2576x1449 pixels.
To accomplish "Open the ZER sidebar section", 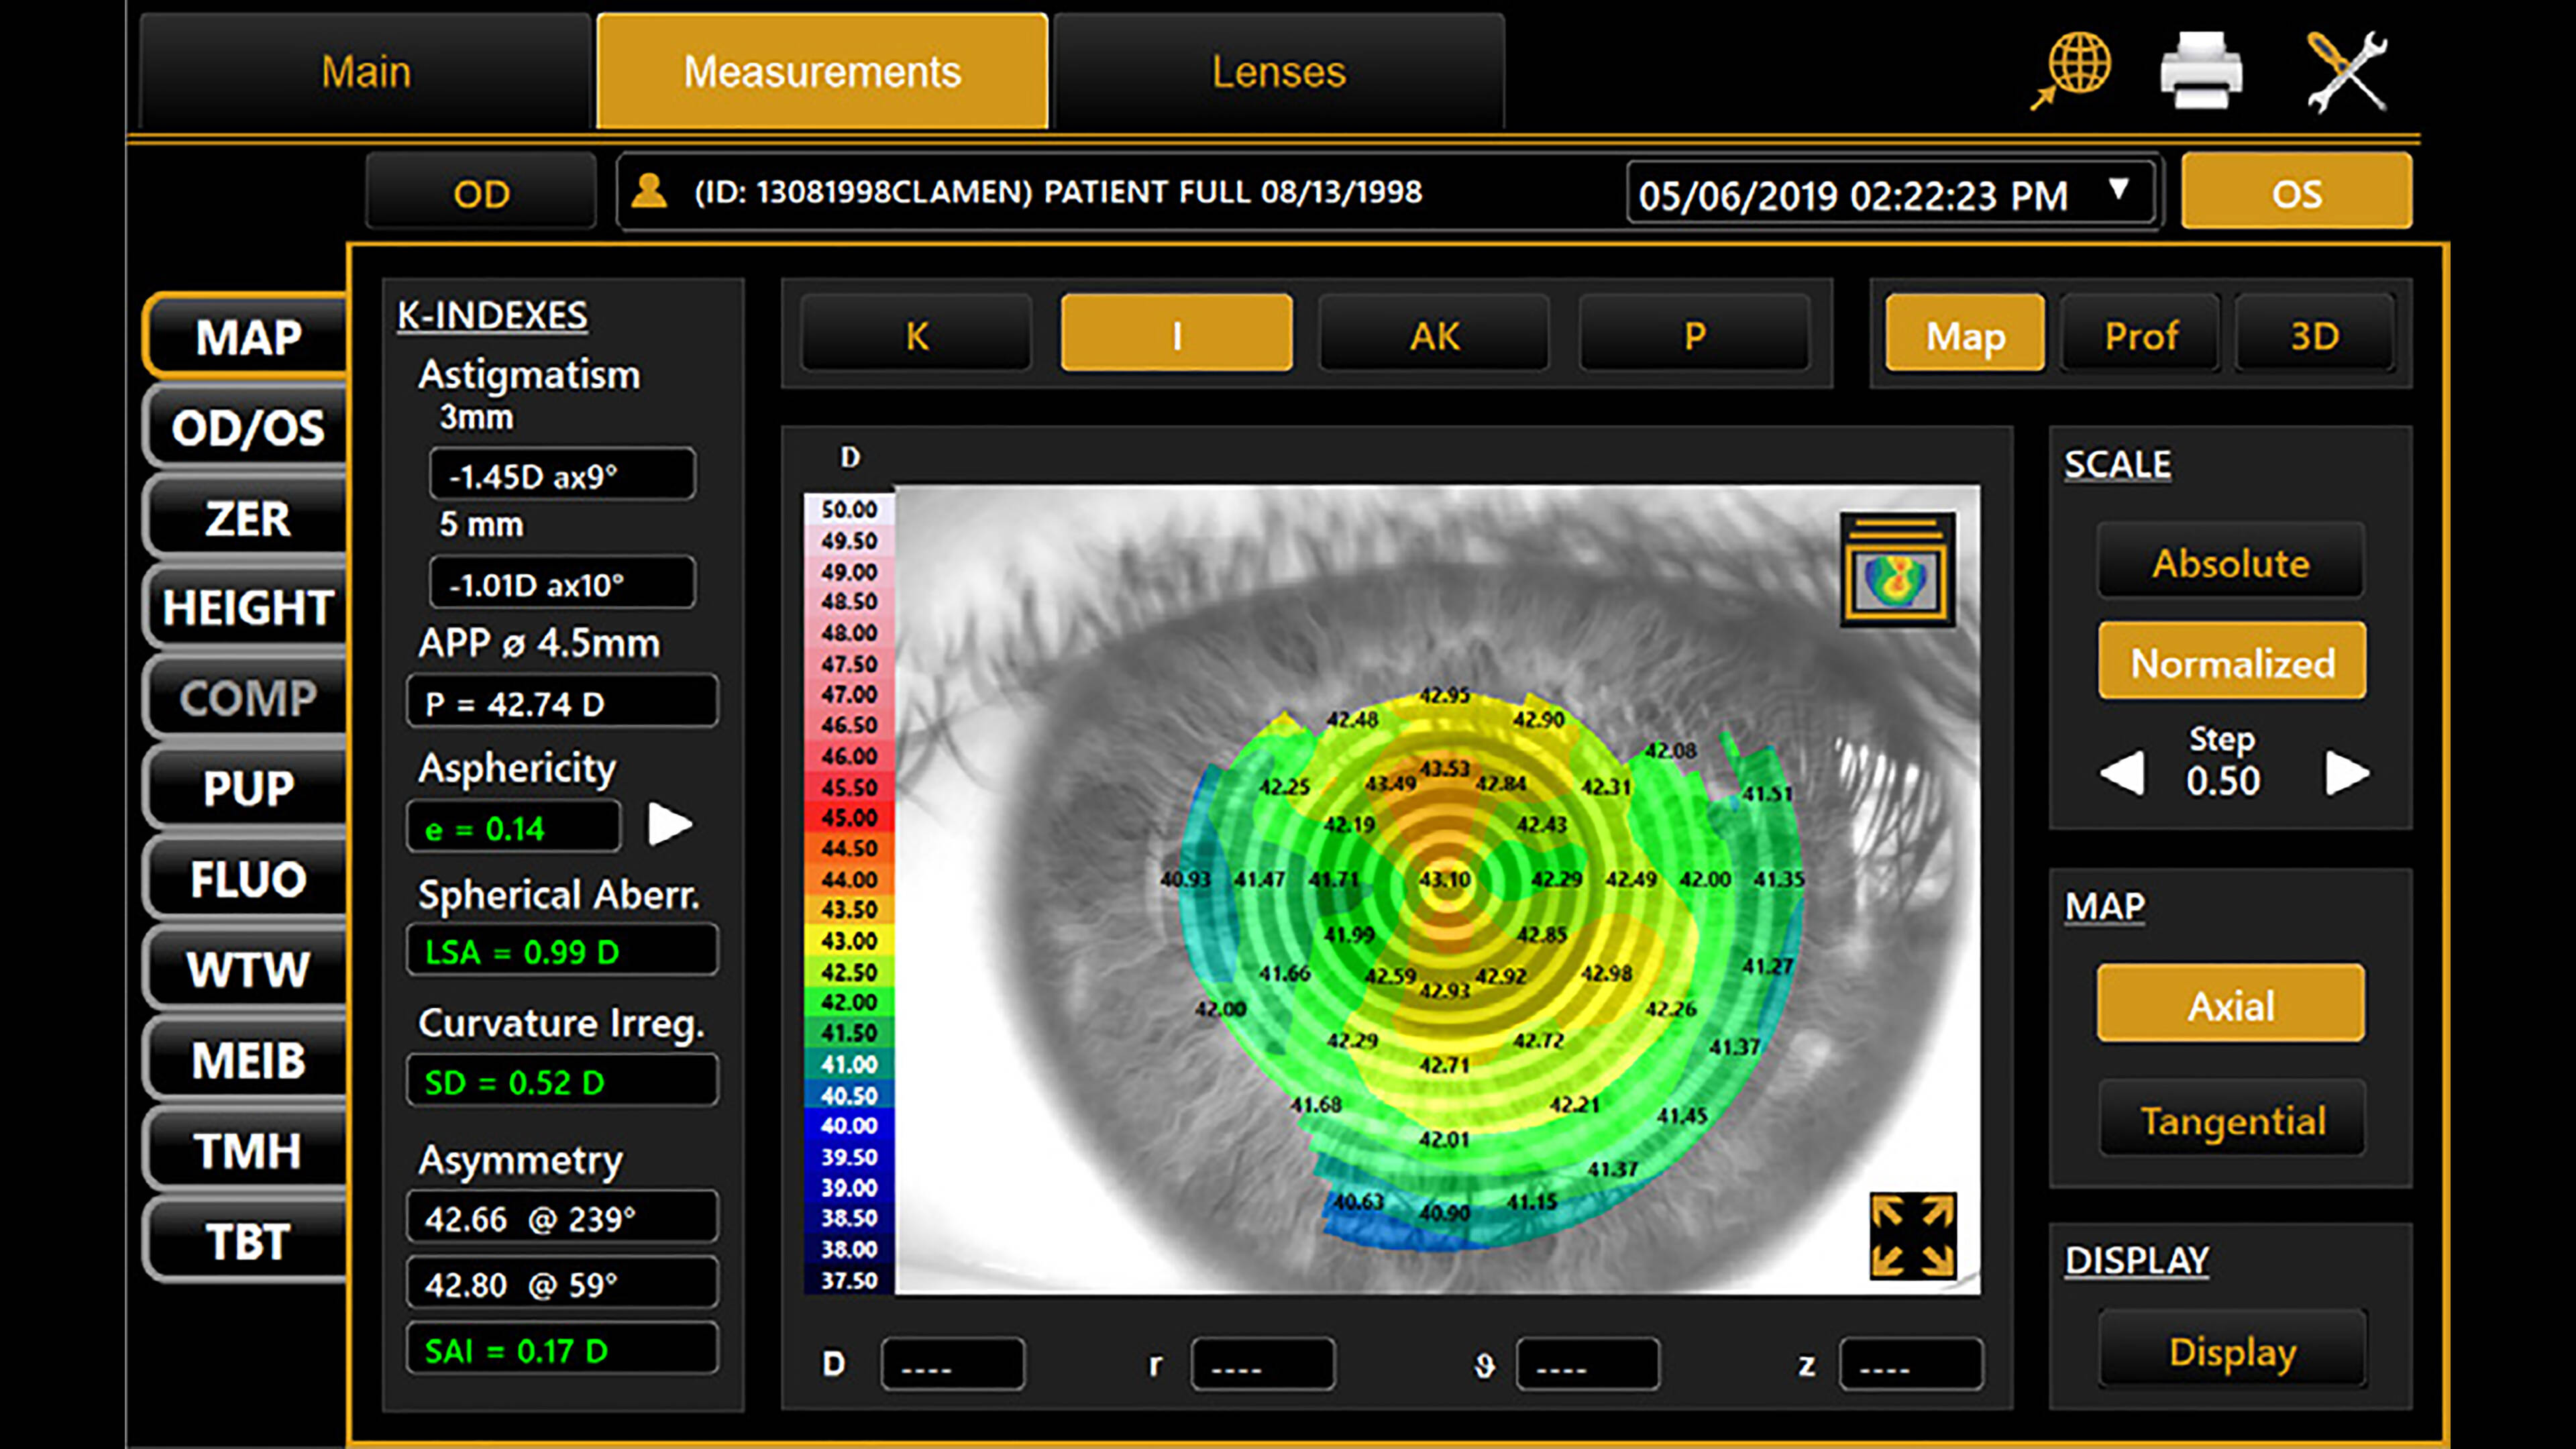I will [247, 518].
